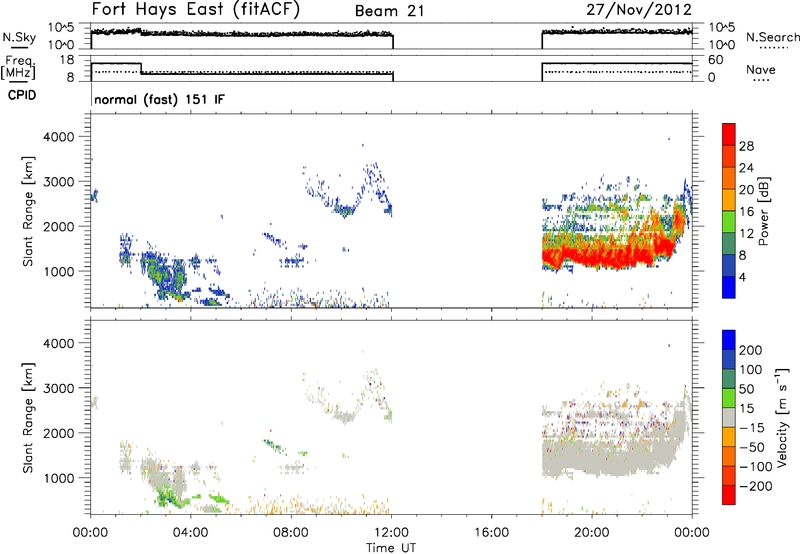Select the Beam 21 label

tap(389, 11)
